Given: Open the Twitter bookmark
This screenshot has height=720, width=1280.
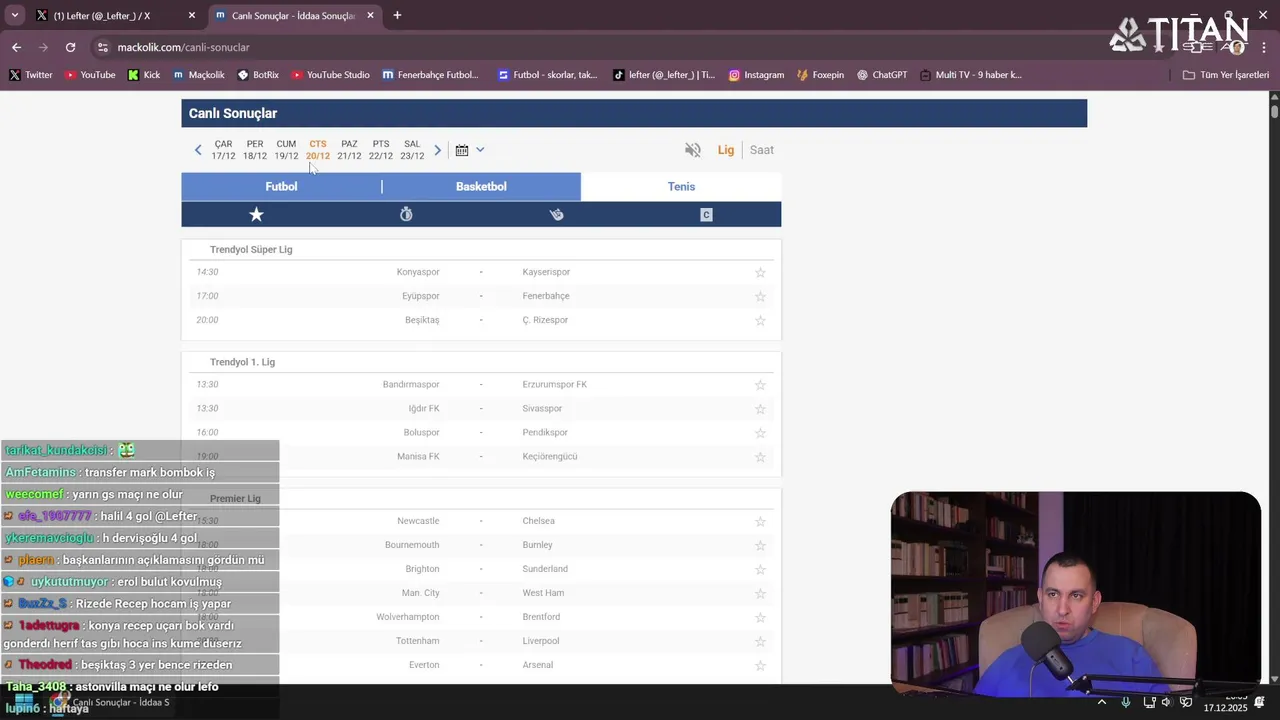Looking at the screenshot, I should click(30, 75).
